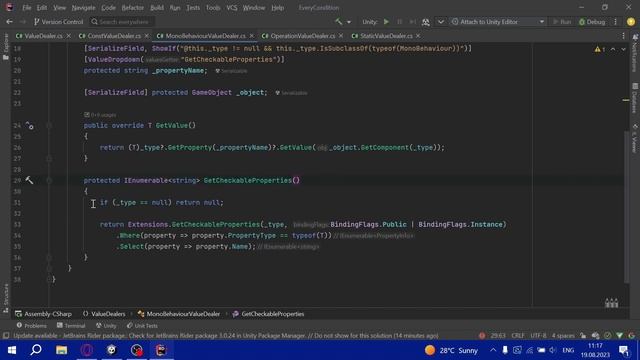Toggle the read-only lock icon in status bar

tap(583, 336)
